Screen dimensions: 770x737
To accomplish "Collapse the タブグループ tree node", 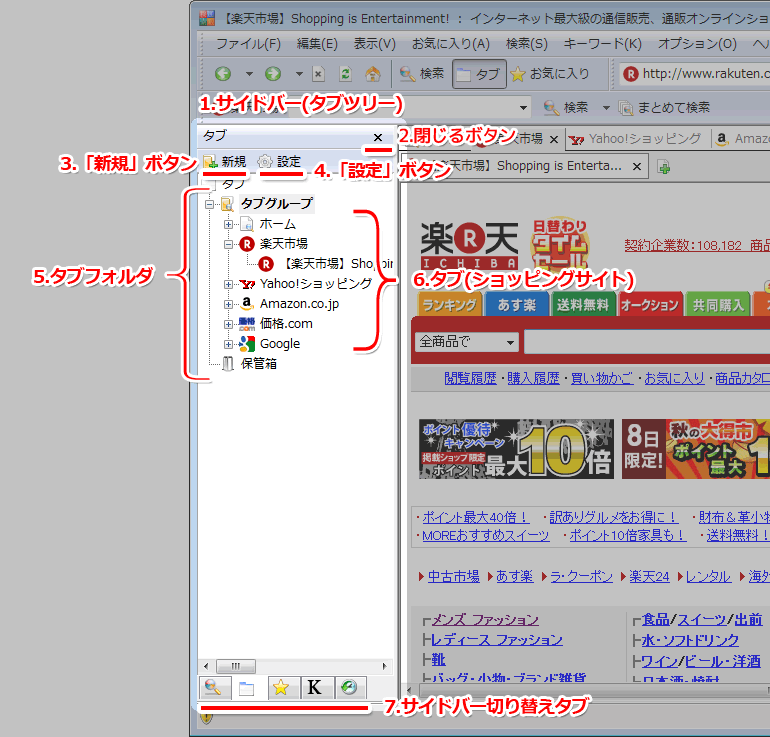I will 210,204.
